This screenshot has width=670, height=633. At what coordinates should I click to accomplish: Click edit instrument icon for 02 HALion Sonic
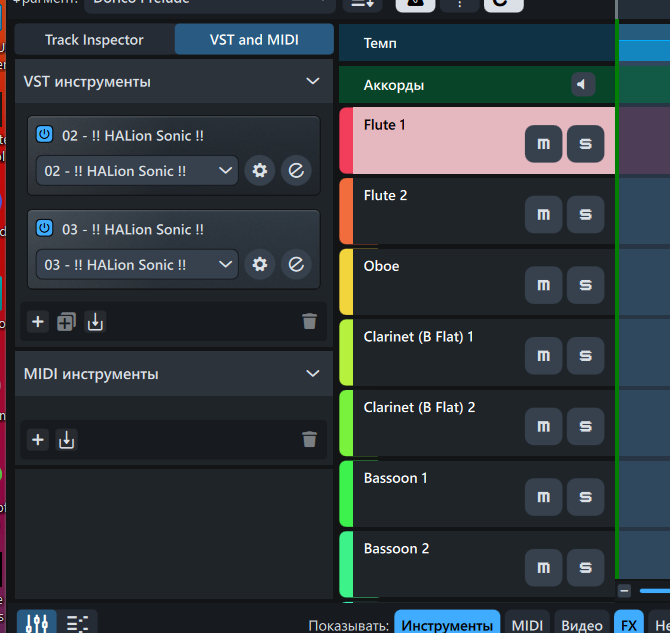[296, 171]
